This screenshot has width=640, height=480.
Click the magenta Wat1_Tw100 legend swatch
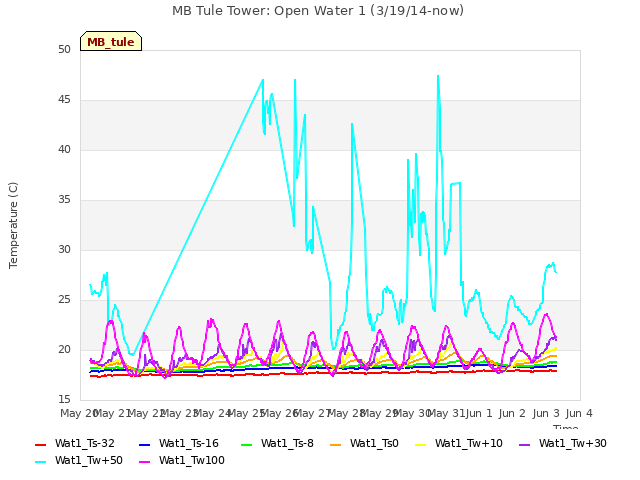click(x=144, y=462)
